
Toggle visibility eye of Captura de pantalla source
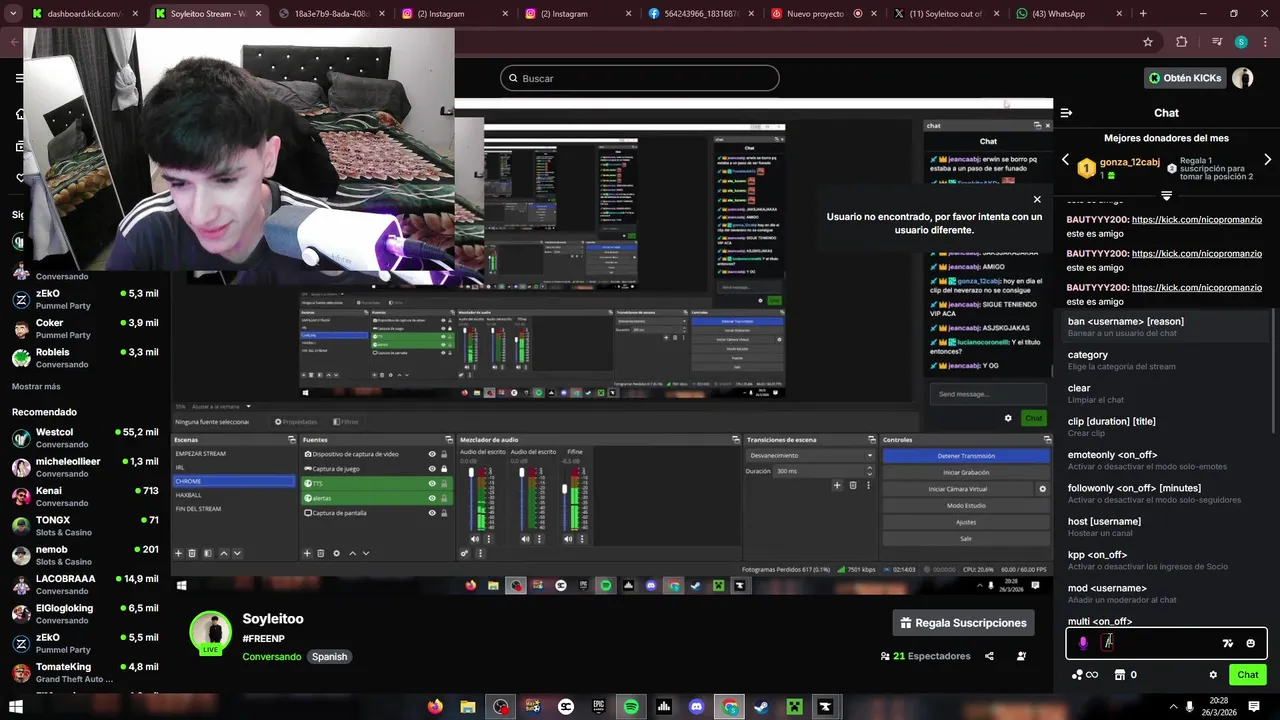click(x=432, y=513)
